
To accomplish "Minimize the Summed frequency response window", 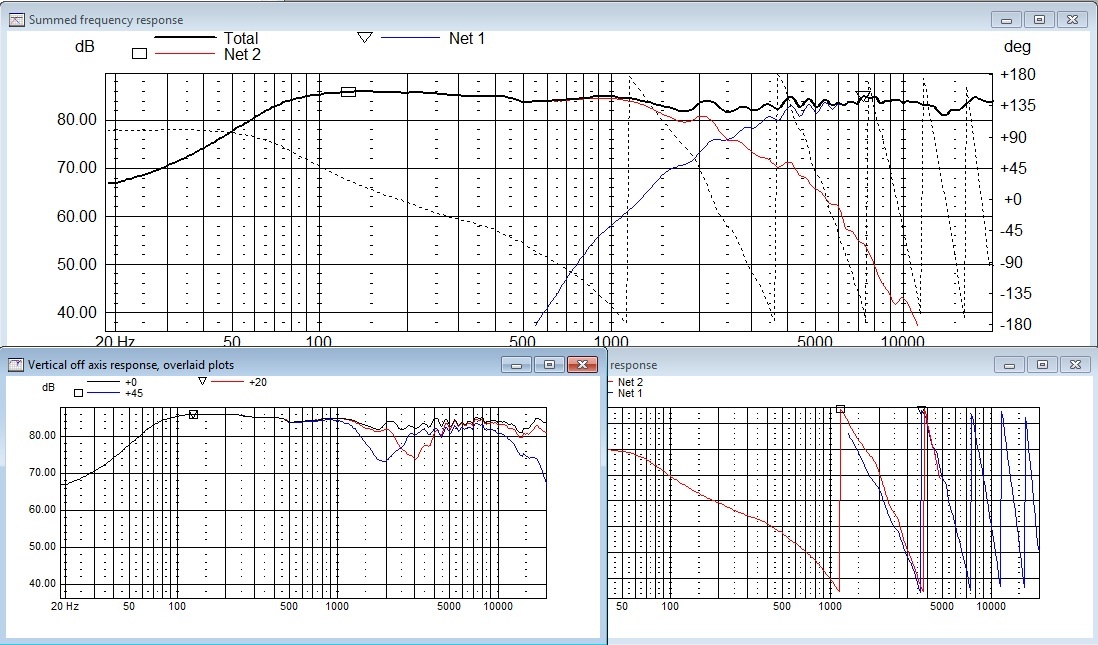I will (x=1007, y=20).
